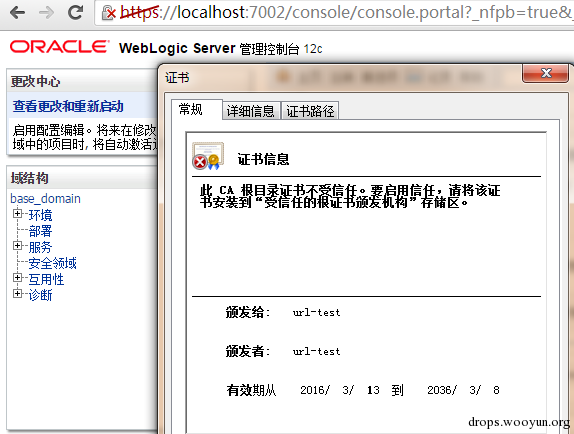The width and height of the screenshot is (574, 434).
Task: Open the 环境 link in domain tree
Action: [x=40, y=215]
